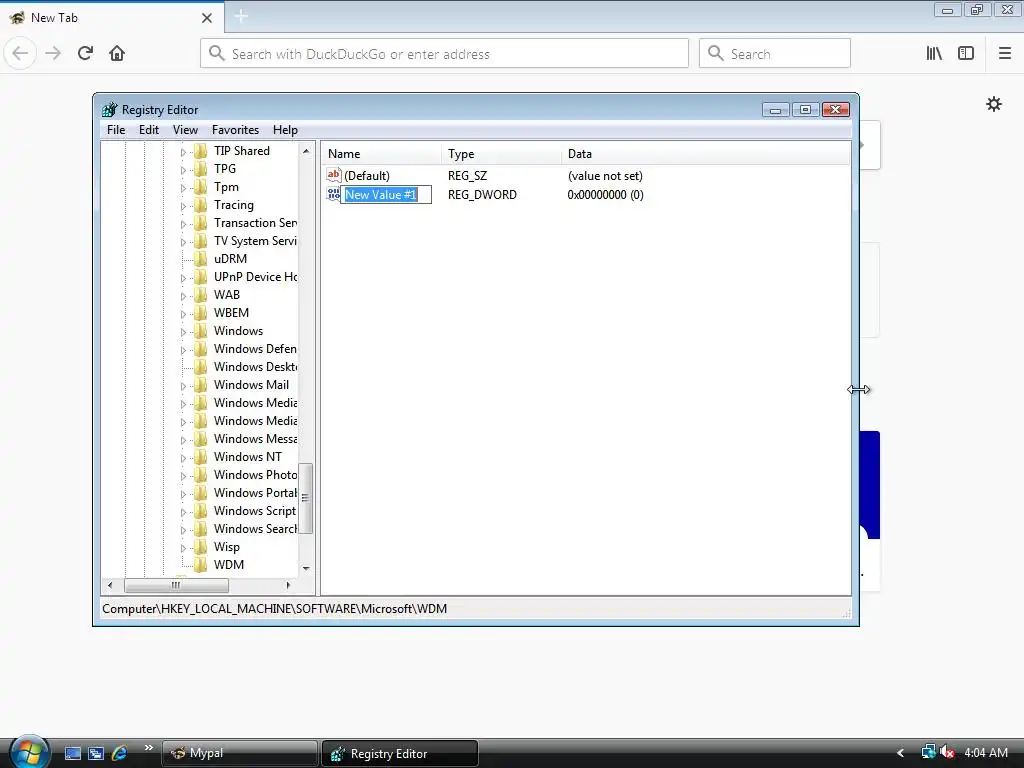
Task: Click the TIP Shared folder icon
Action: coord(200,151)
